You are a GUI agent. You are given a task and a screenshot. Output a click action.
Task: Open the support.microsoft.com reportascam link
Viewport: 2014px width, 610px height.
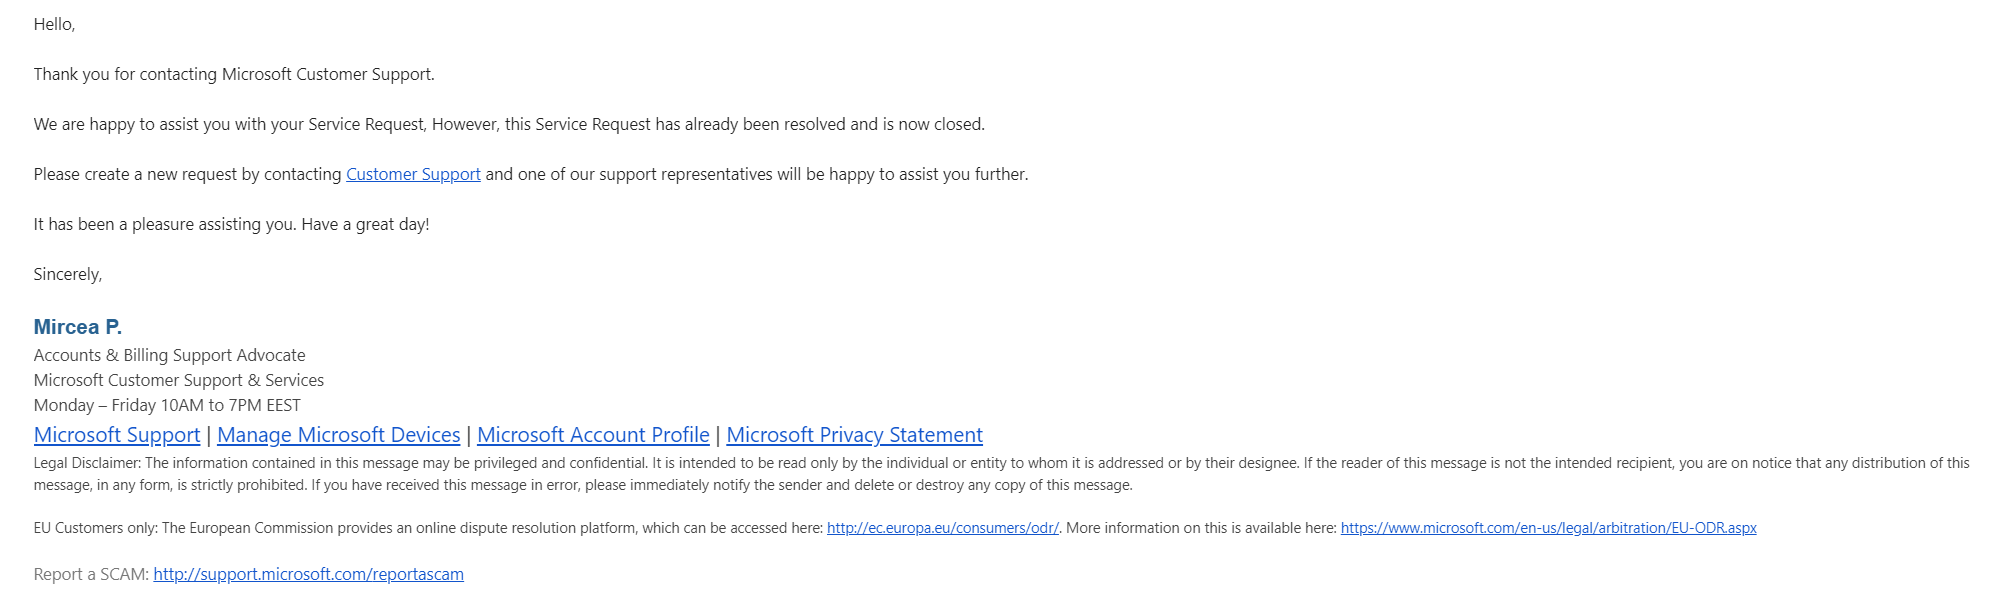coord(308,574)
